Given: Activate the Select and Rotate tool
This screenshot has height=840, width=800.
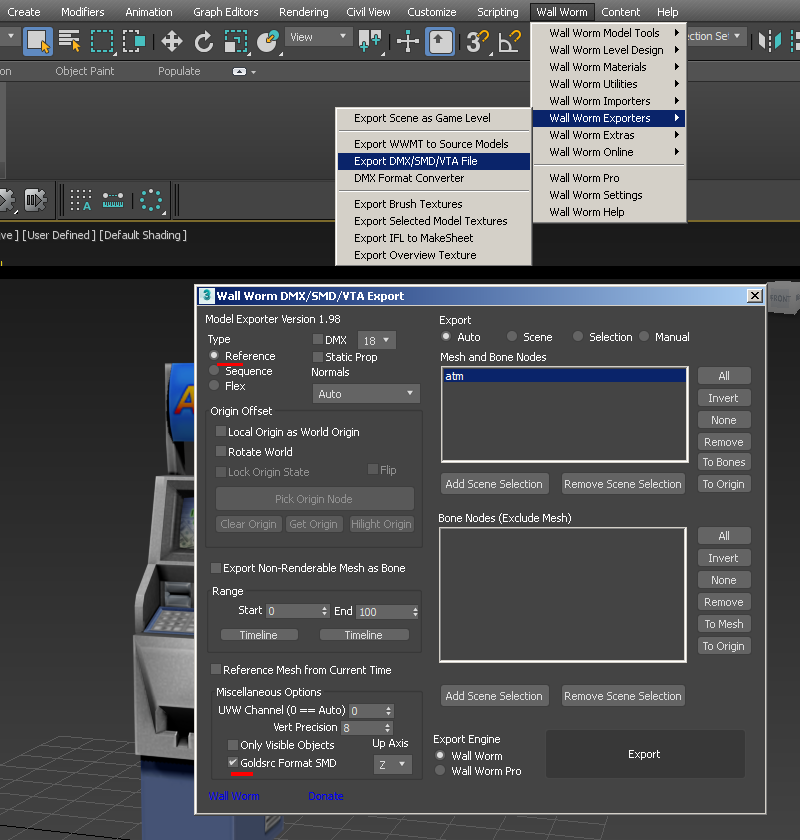Looking at the screenshot, I should 204,41.
